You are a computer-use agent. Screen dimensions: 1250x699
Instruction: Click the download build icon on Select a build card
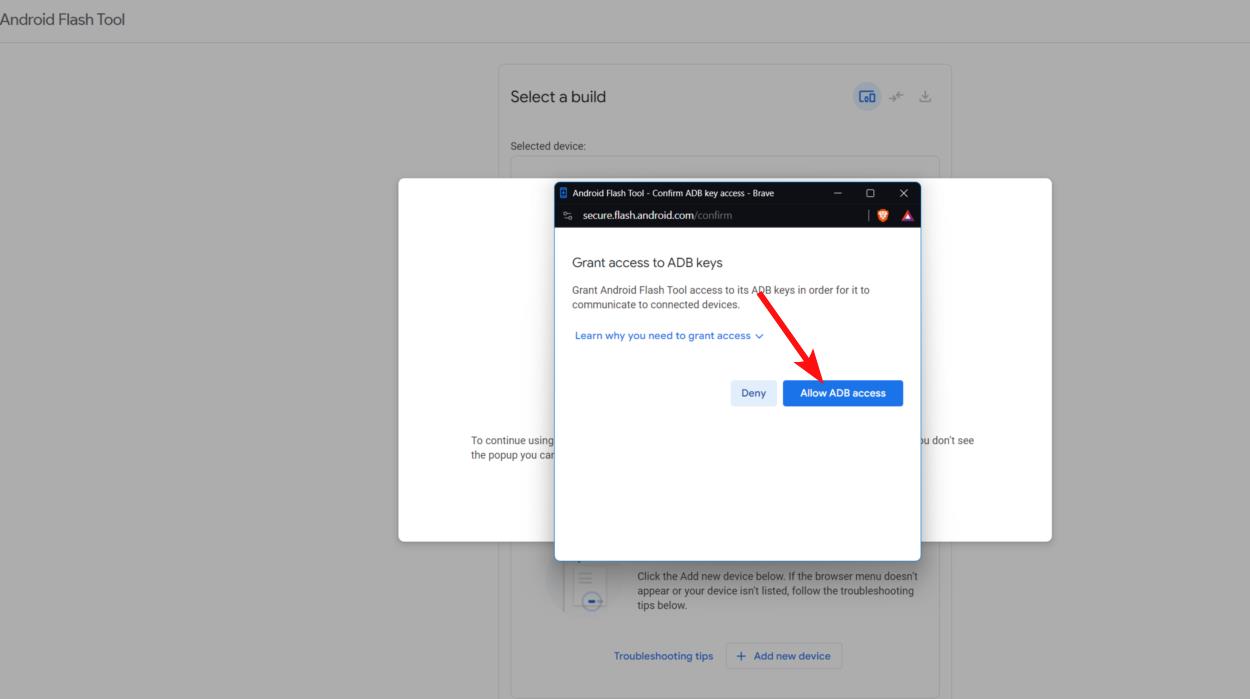coord(926,95)
